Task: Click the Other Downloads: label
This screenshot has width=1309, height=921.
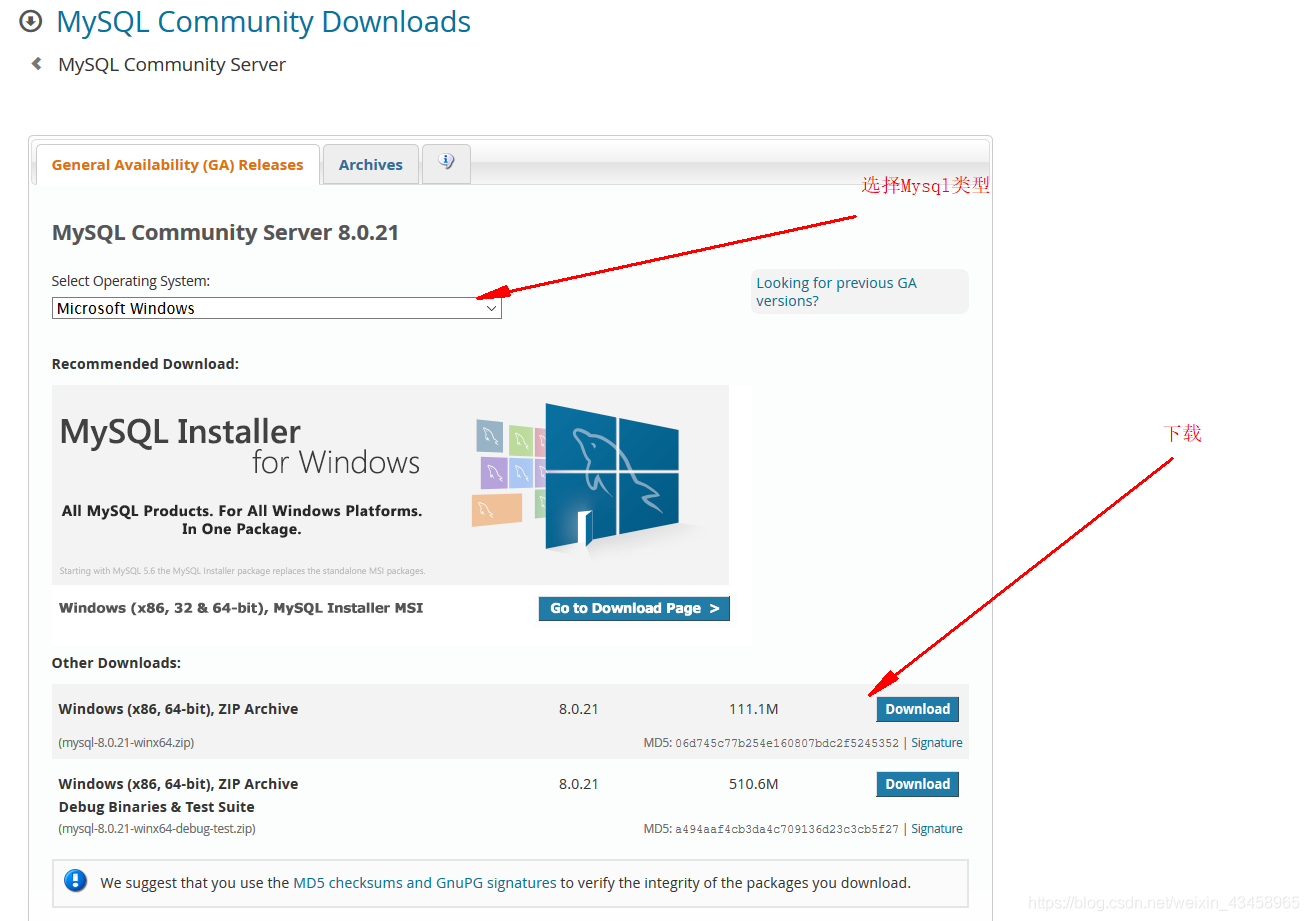Action: [x=116, y=663]
